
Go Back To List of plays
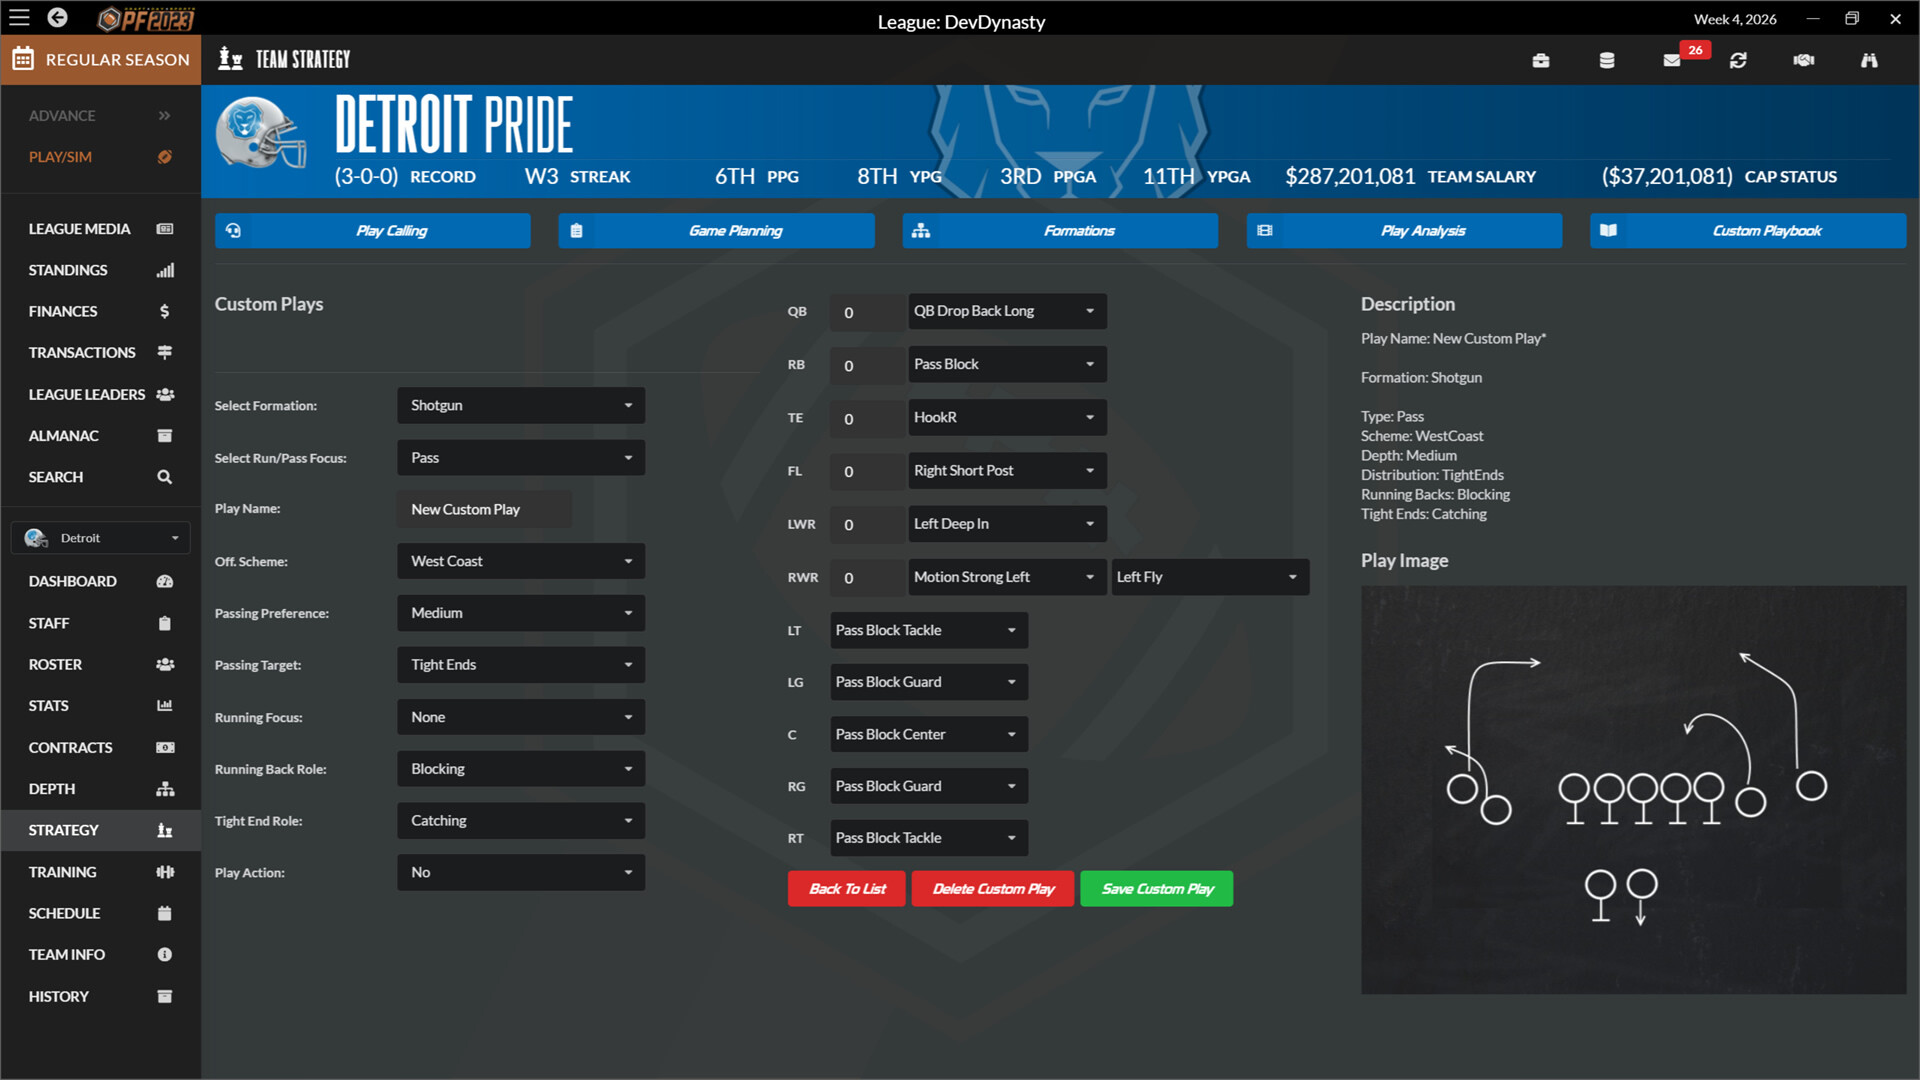pyautogui.click(x=846, y=888)
